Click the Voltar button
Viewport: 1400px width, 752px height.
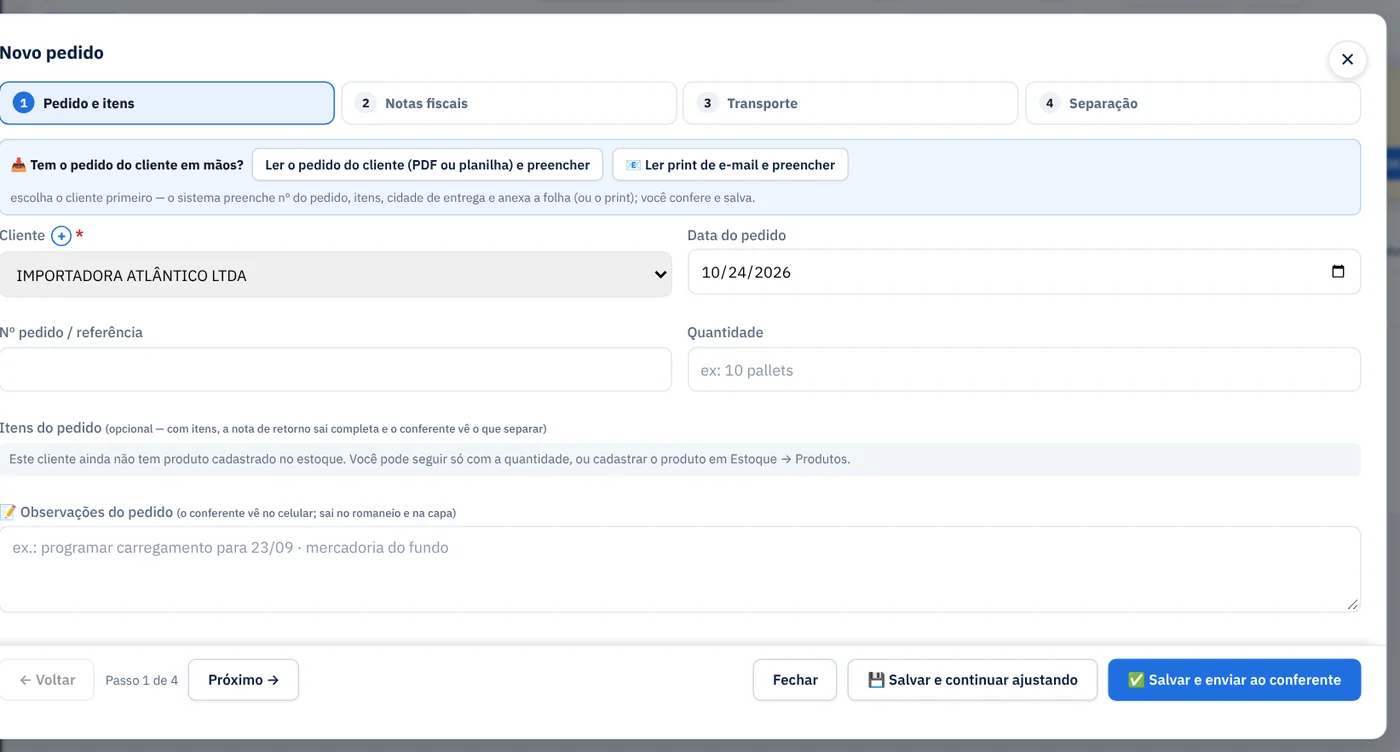coord(47,680)
